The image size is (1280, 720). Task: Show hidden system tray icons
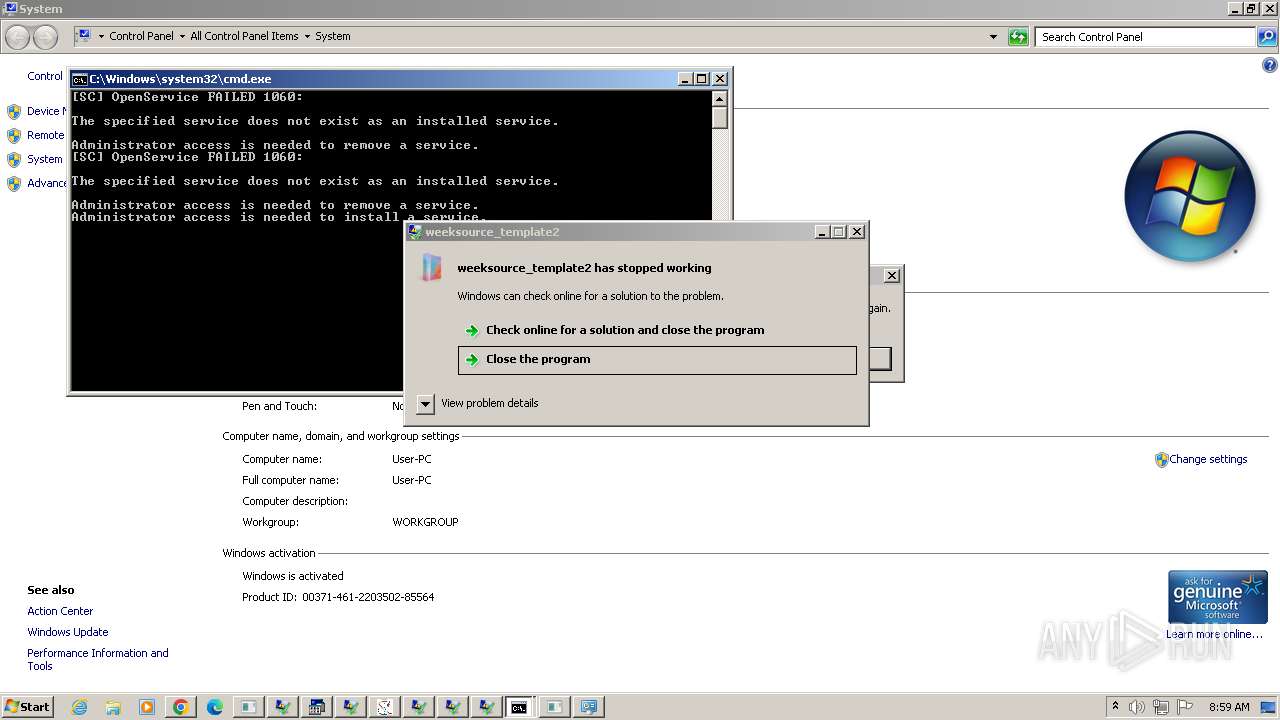1115,707
